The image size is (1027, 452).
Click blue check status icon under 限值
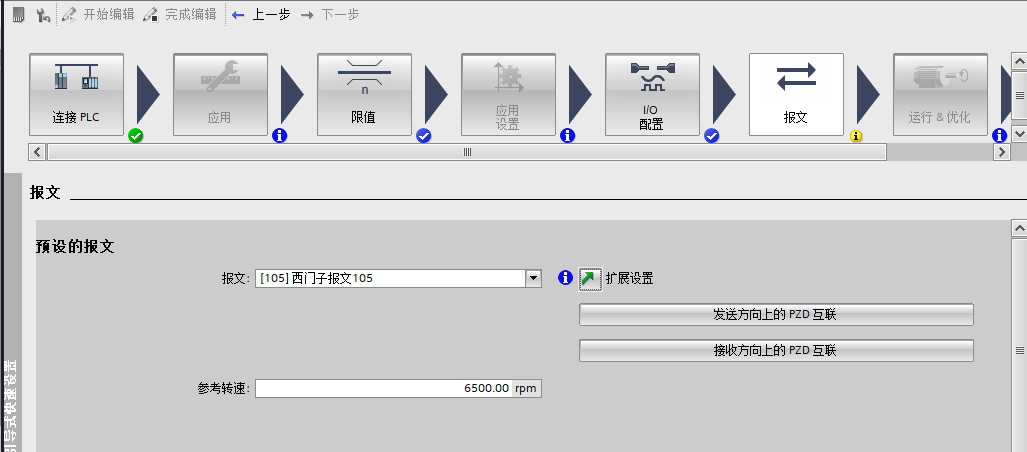click(x=424, y=136)
